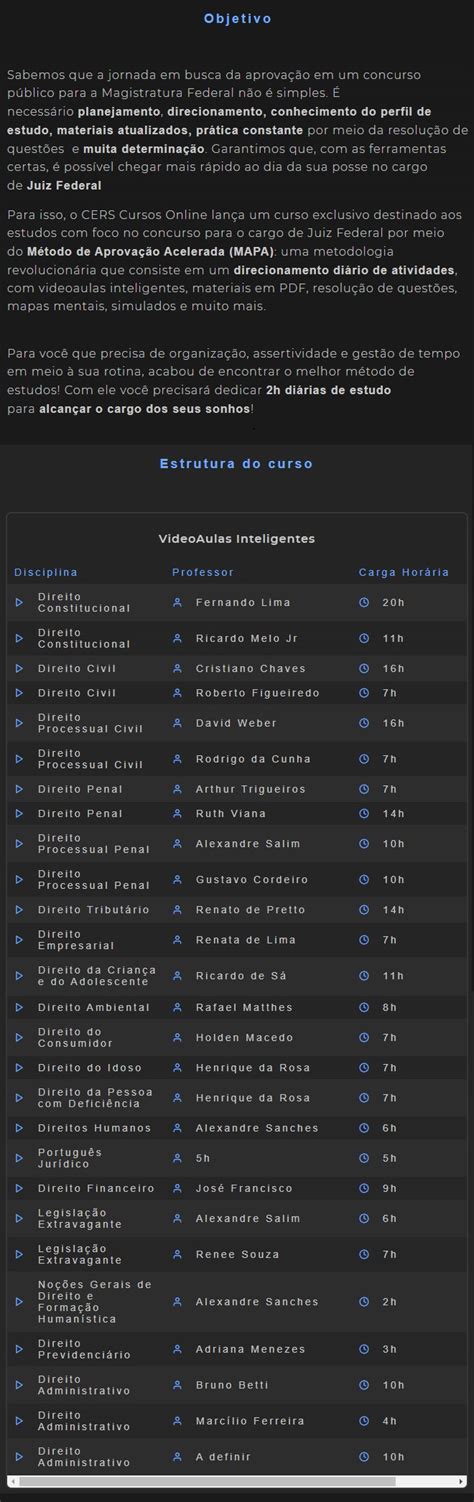Click clock icon in Renato de Pretto row
Screen dimensions: 474x1502
click(364, 910)
